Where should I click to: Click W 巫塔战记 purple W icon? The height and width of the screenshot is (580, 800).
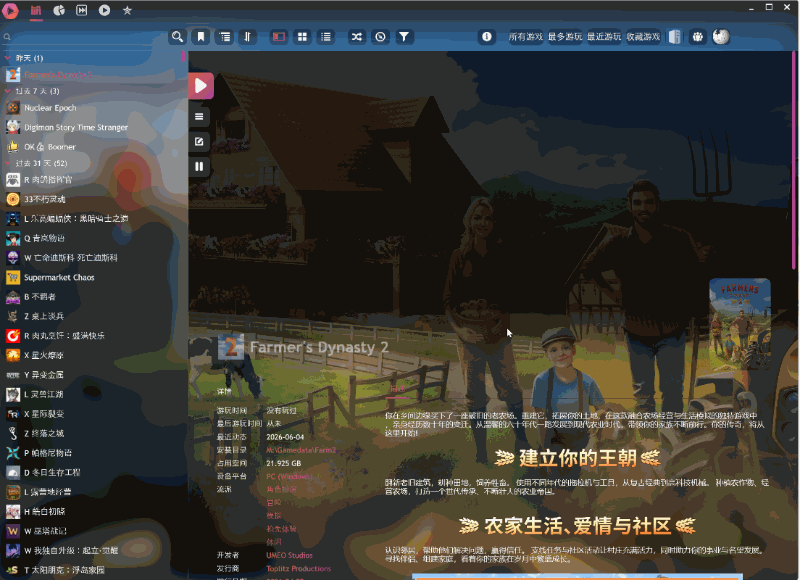13,531
